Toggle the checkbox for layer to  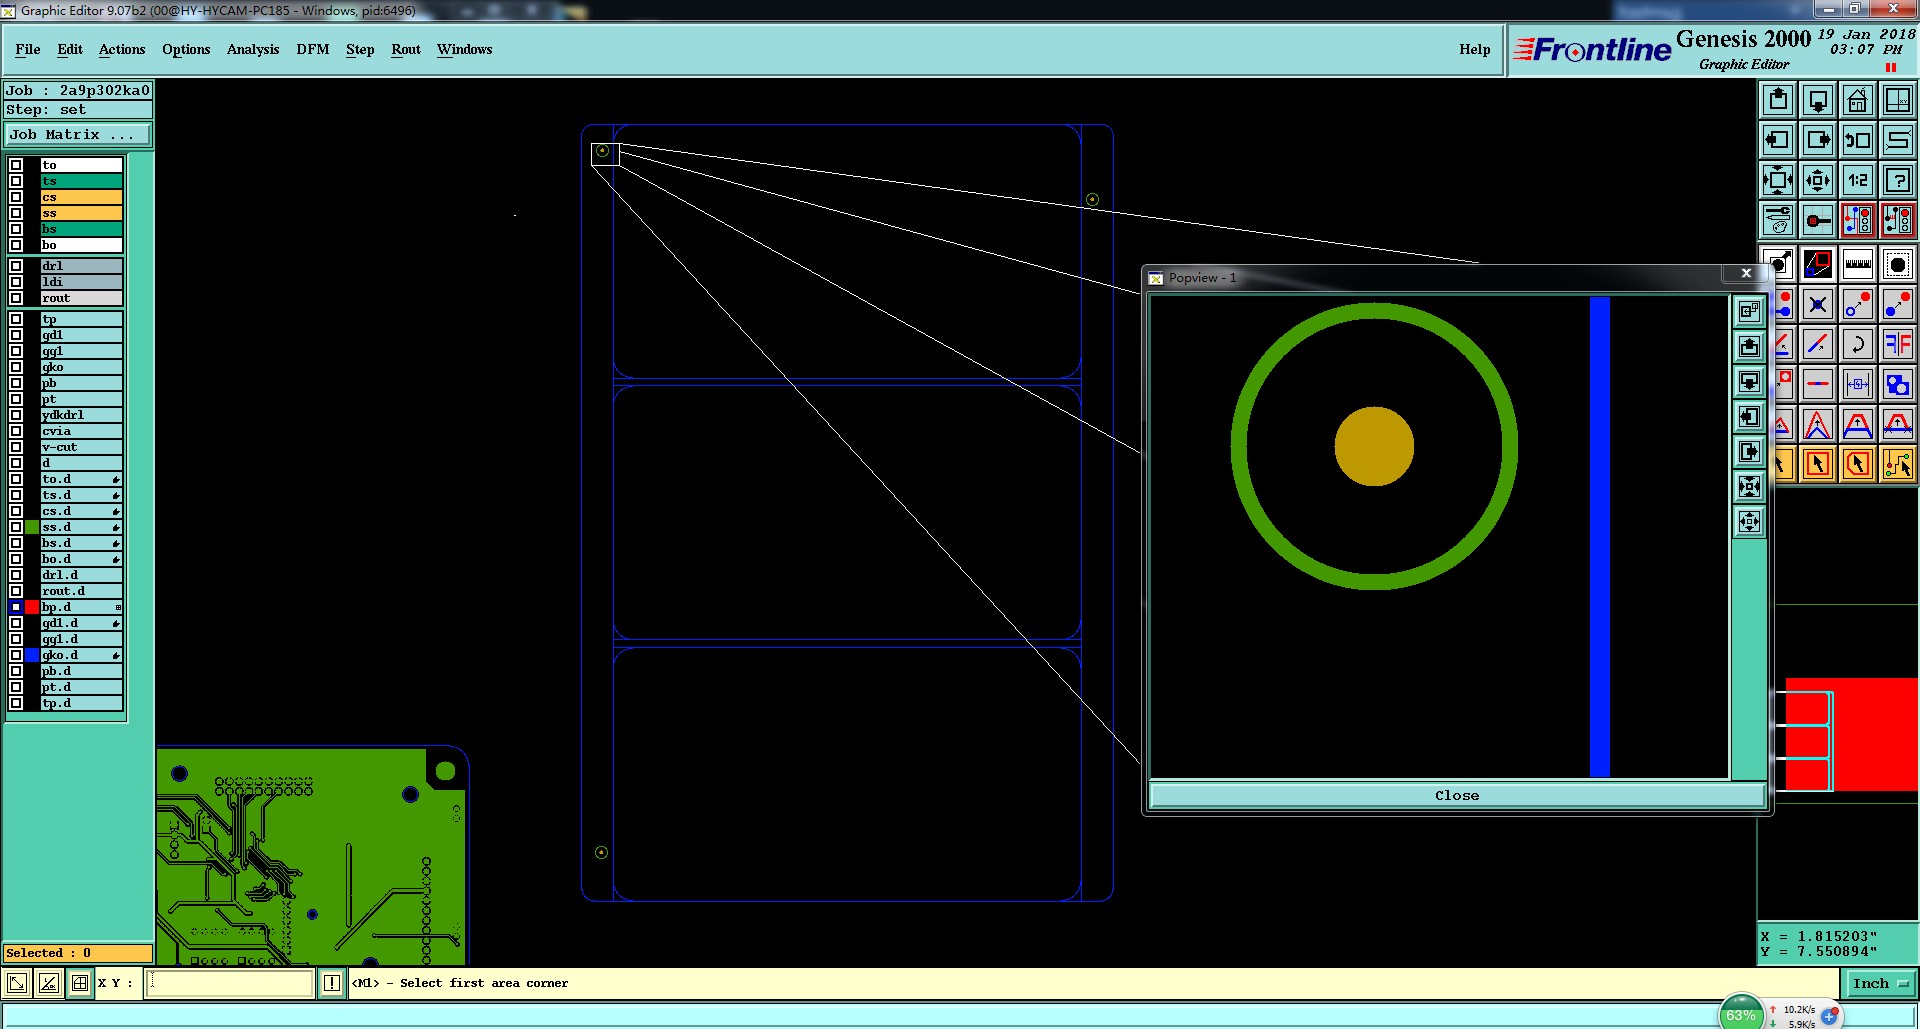[x=16, y=165]
